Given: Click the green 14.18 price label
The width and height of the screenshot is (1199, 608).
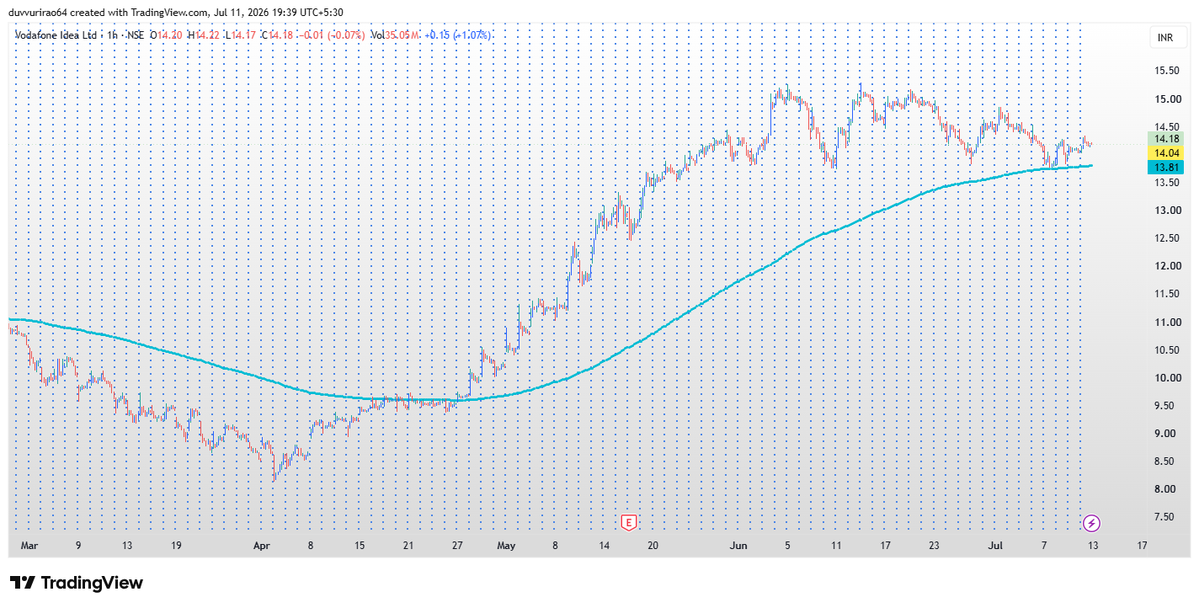Looking at the screenshot, I should 1166,138.
